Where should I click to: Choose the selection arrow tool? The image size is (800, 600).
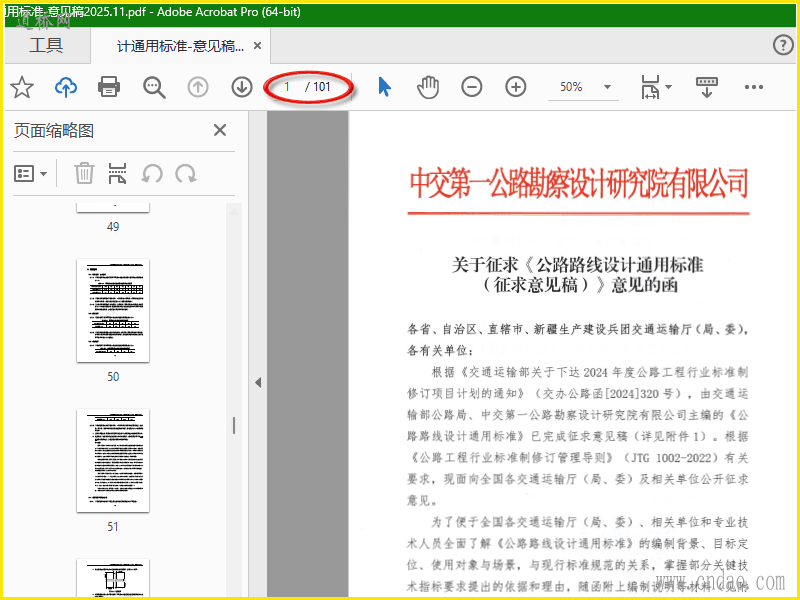[x=385, y=87]
